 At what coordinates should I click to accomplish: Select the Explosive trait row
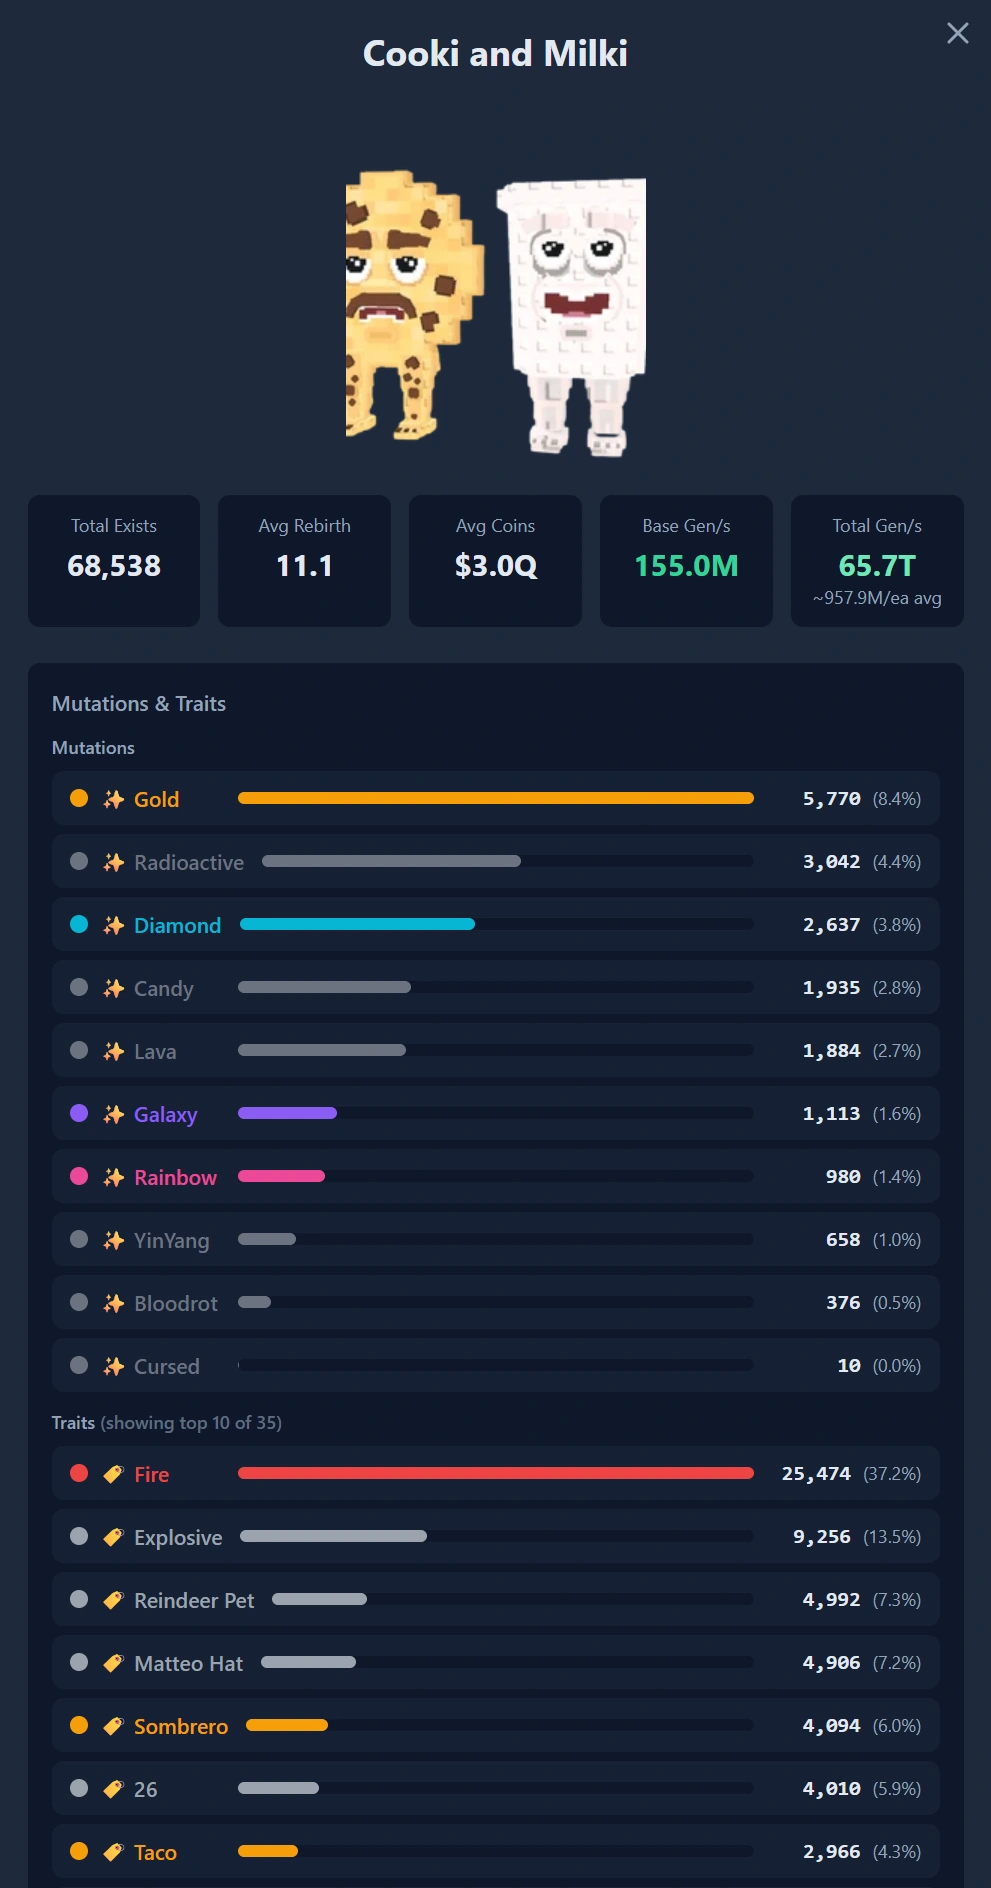496,1536
